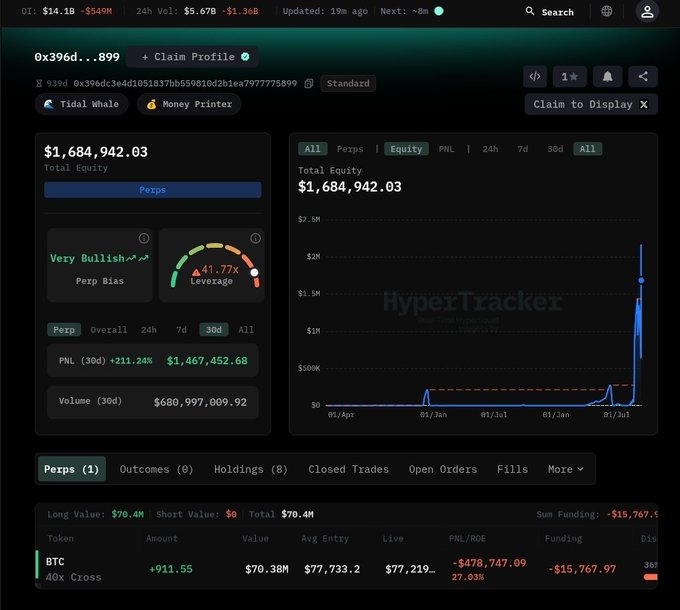Screen dimensions: 680x610
Task: Switch chart to PNL view
Action: (446, 149)
